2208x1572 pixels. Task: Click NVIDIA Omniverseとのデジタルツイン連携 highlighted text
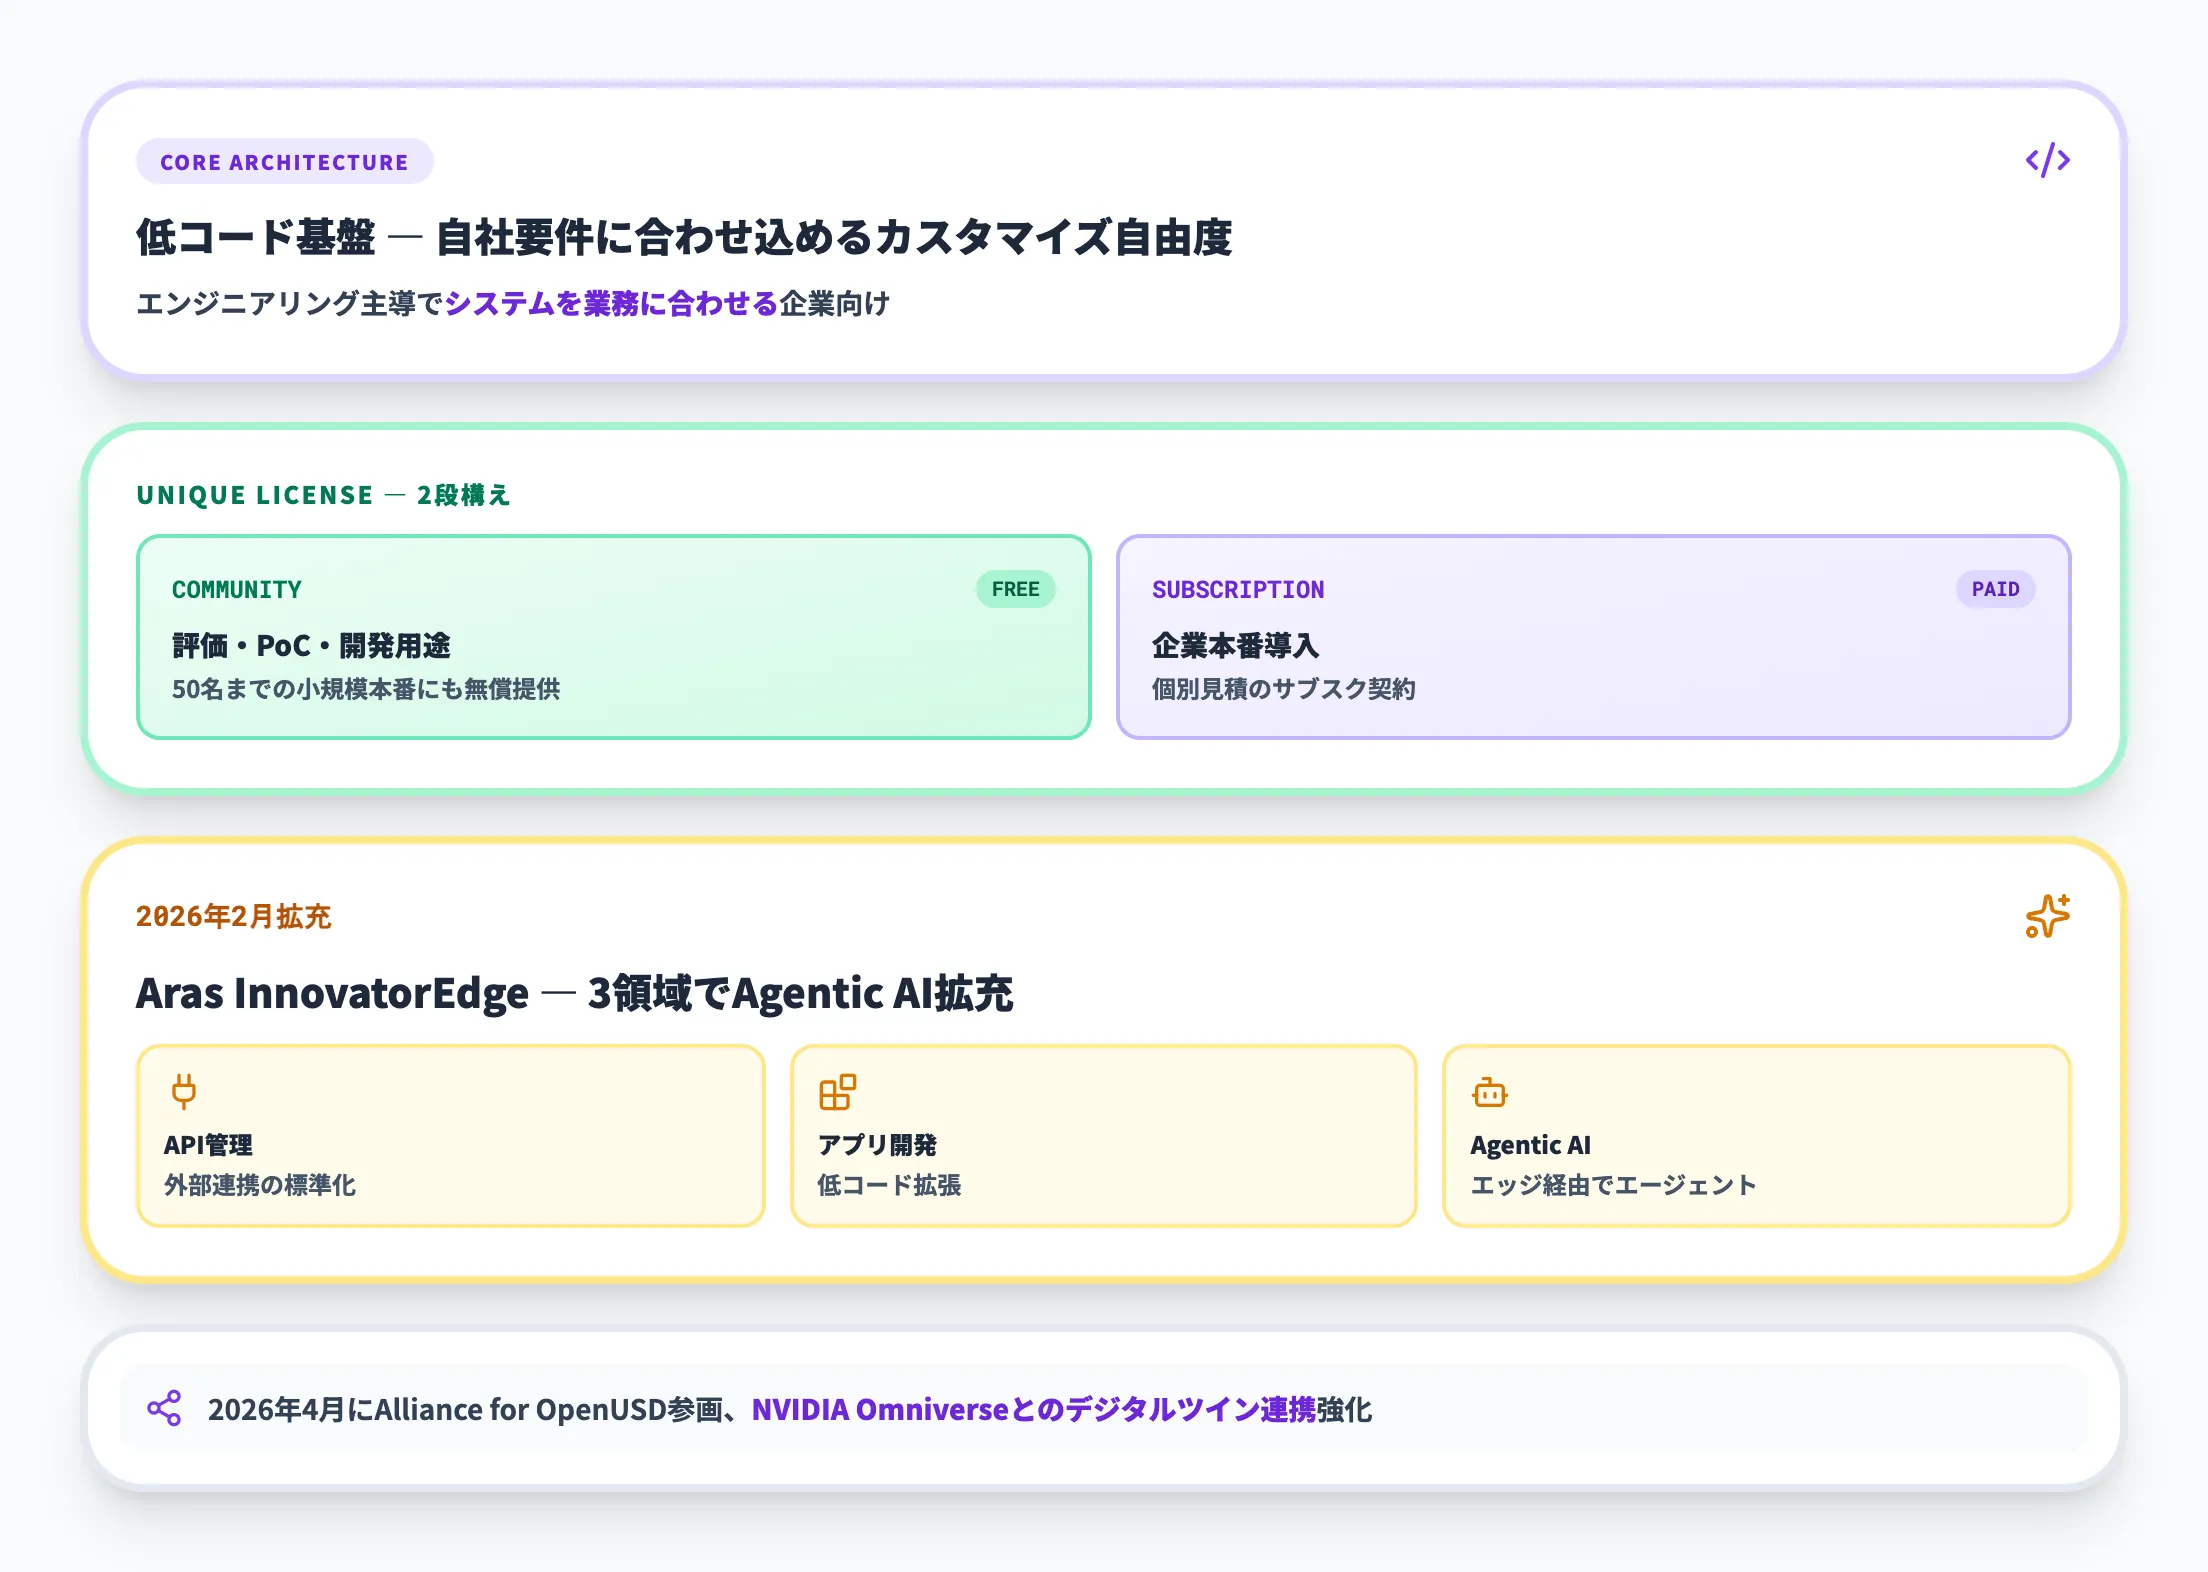pyautogui.click(x=1033, y=1409)
